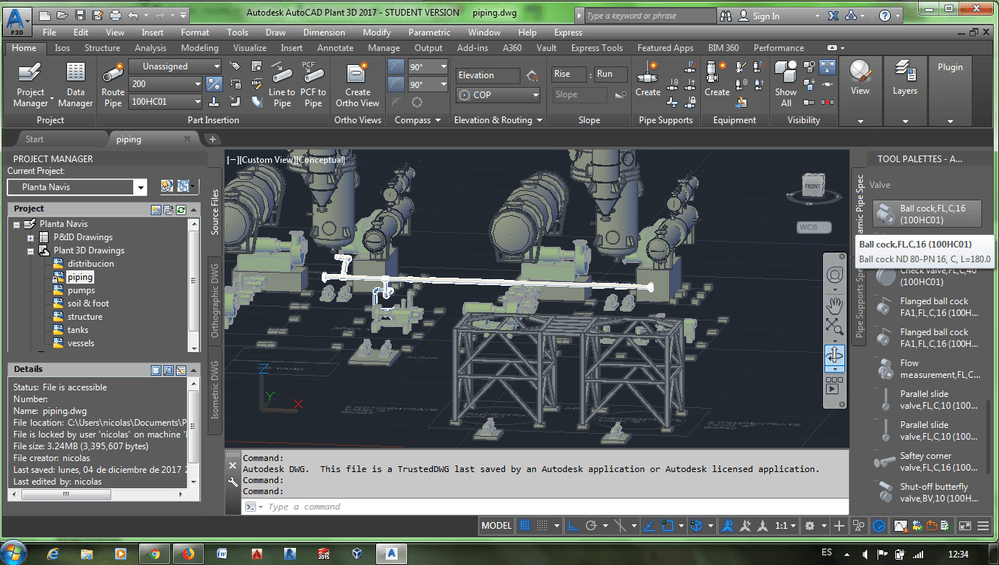Expand the P&ID Drawings tree node

click(31, 238)
